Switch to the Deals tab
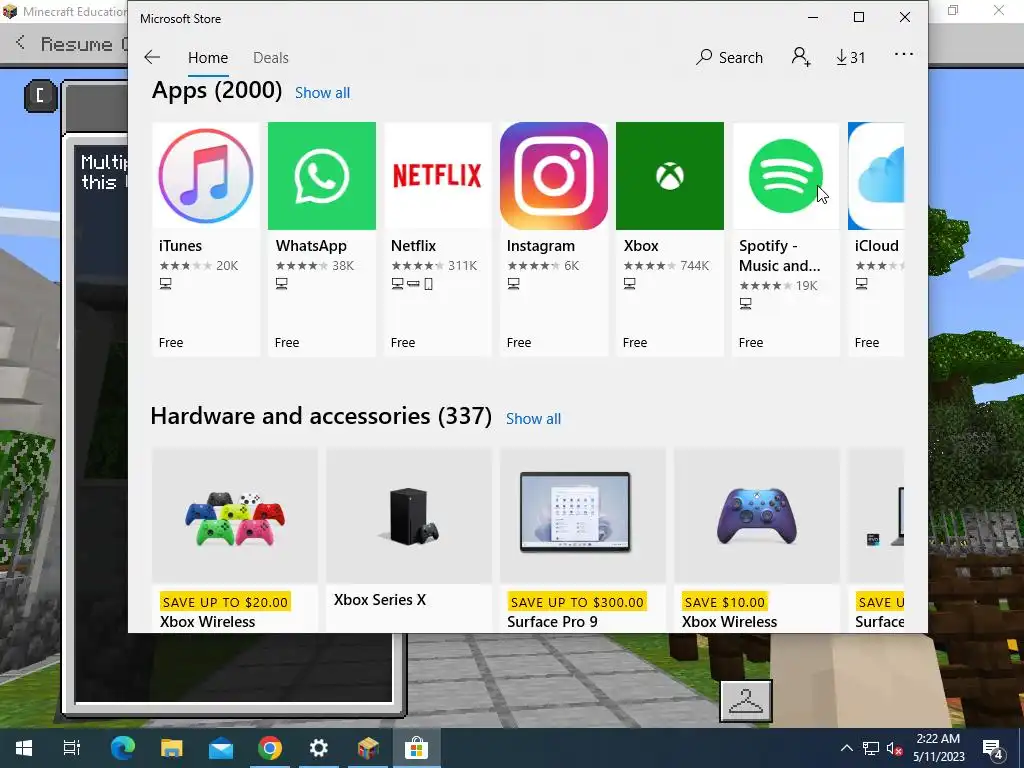This screenshot has height=768, width=1024. [270, 57]
